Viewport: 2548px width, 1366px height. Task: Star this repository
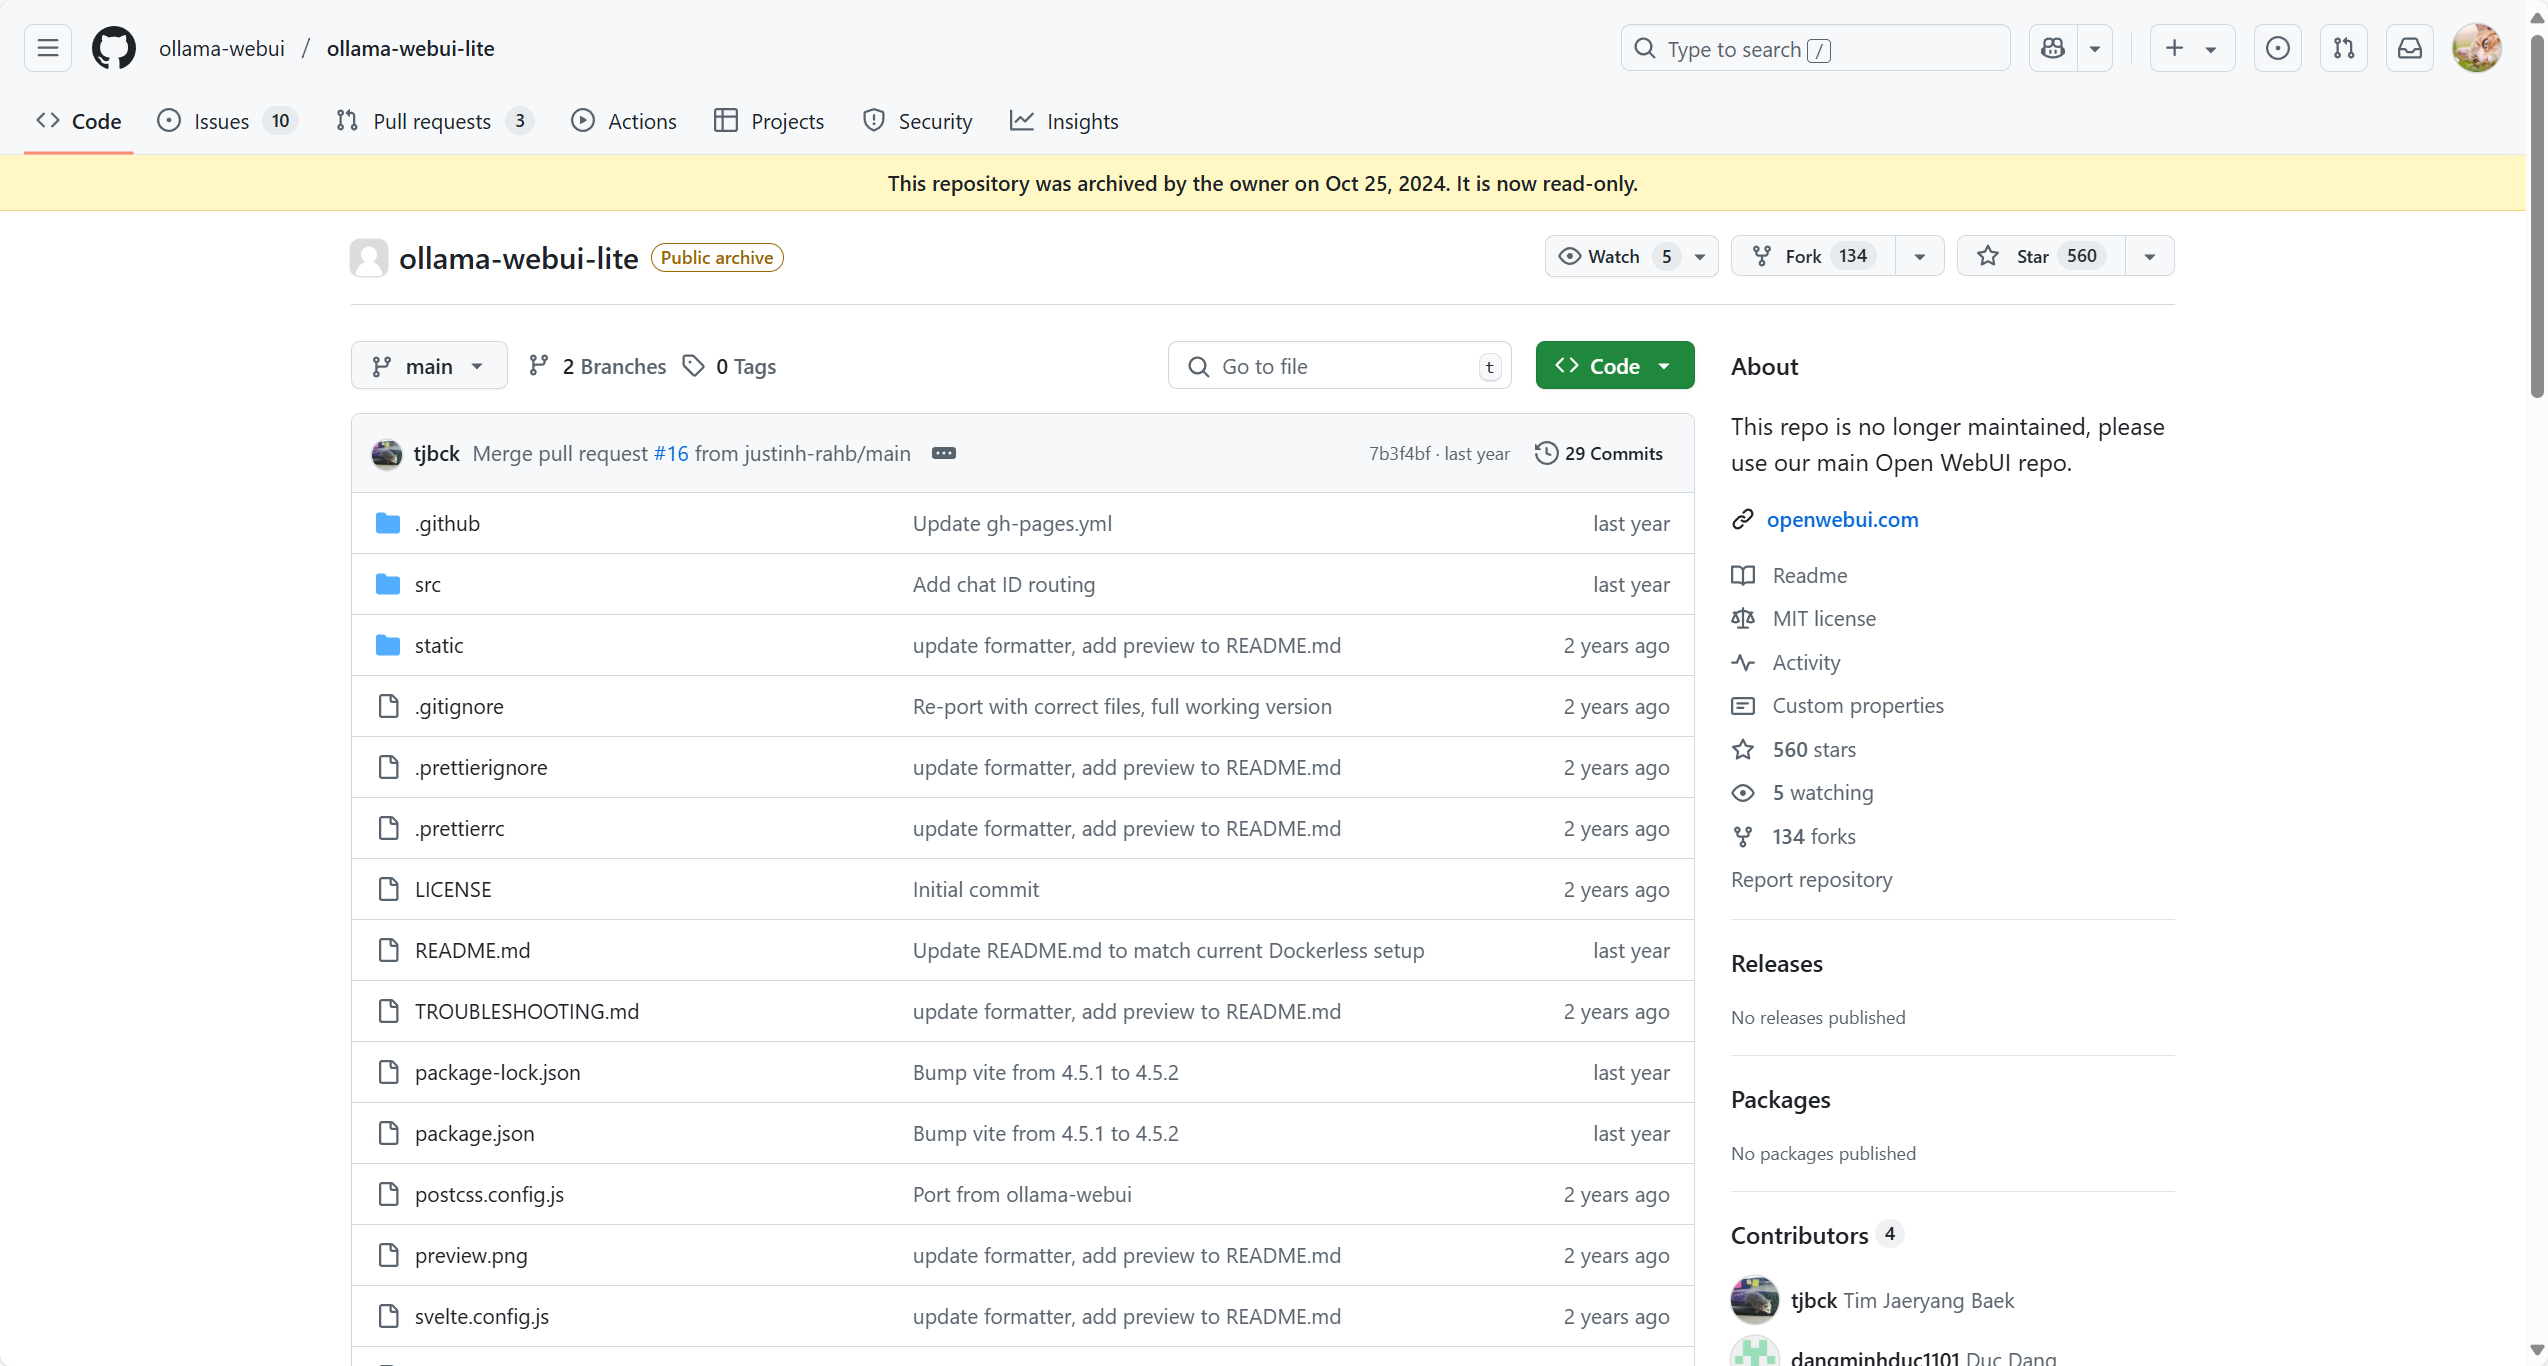click(2041, 256)
